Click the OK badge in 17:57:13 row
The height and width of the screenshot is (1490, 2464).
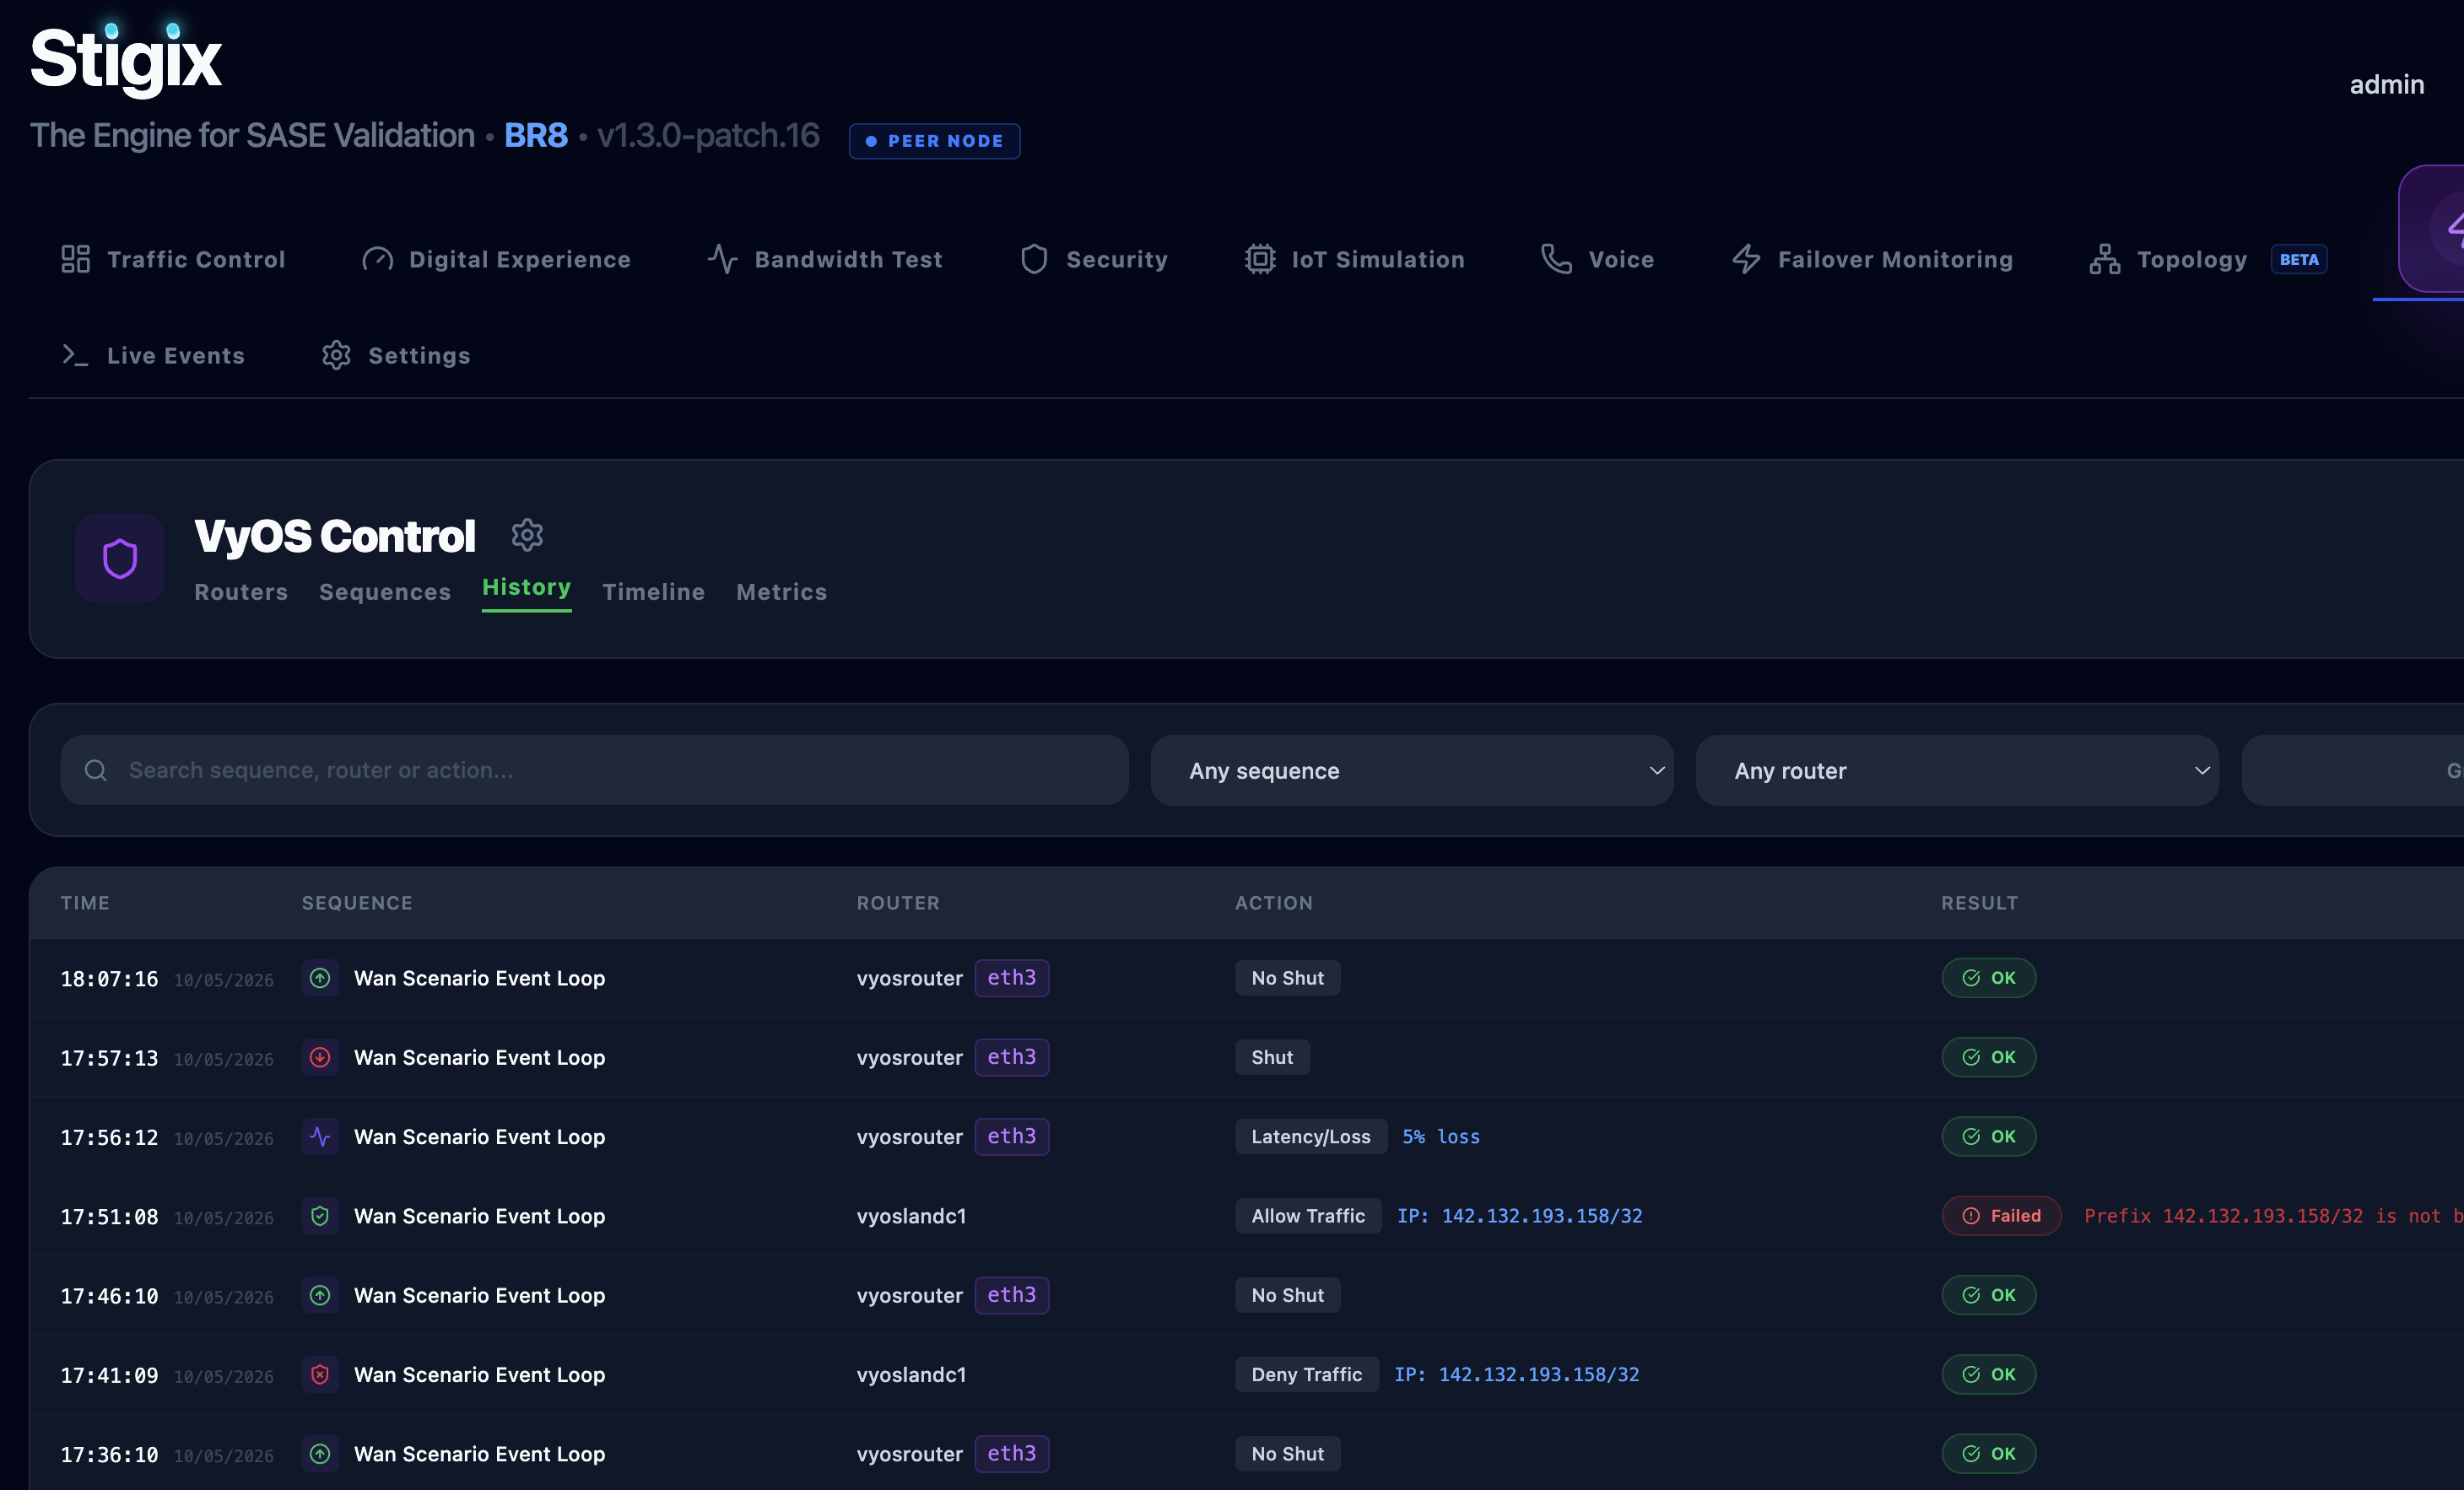point(1989,1057)
